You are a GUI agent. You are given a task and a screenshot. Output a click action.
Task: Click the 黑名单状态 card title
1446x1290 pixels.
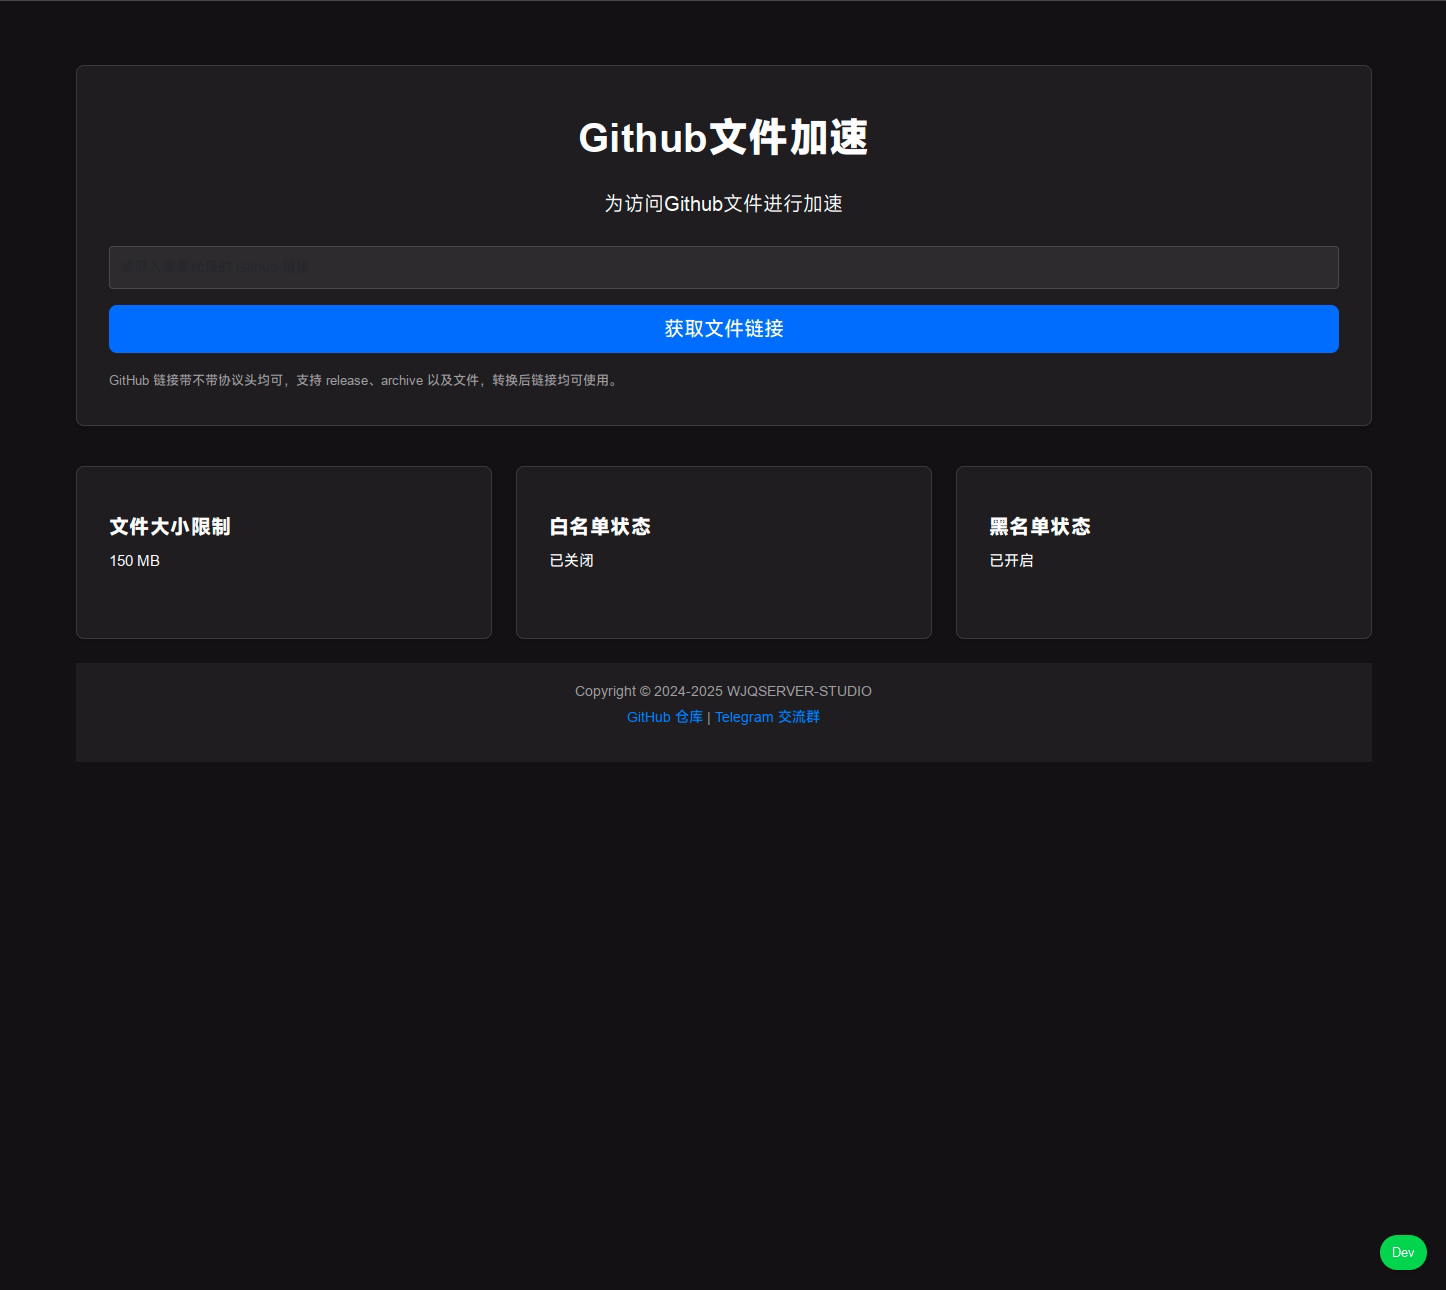tap(1040, 527)
